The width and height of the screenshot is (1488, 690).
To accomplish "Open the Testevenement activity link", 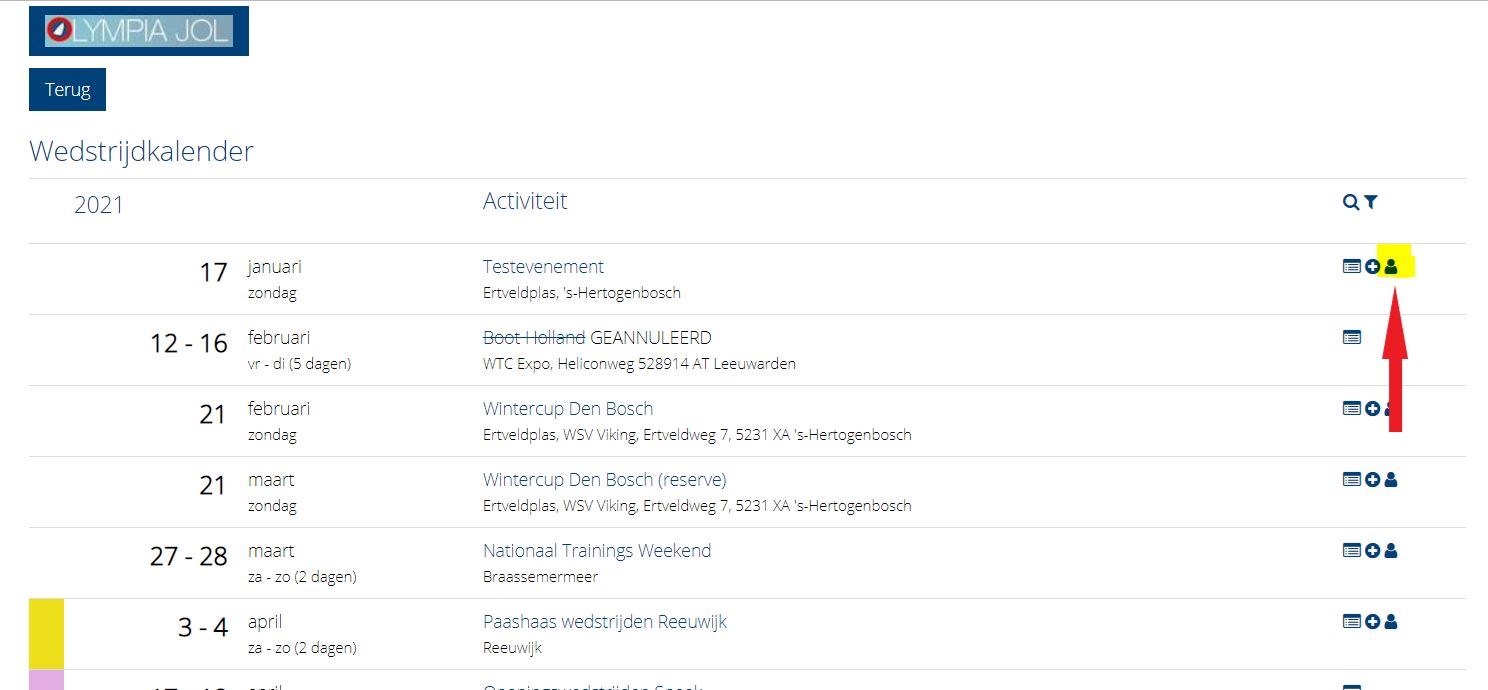I will click(543, 267).
